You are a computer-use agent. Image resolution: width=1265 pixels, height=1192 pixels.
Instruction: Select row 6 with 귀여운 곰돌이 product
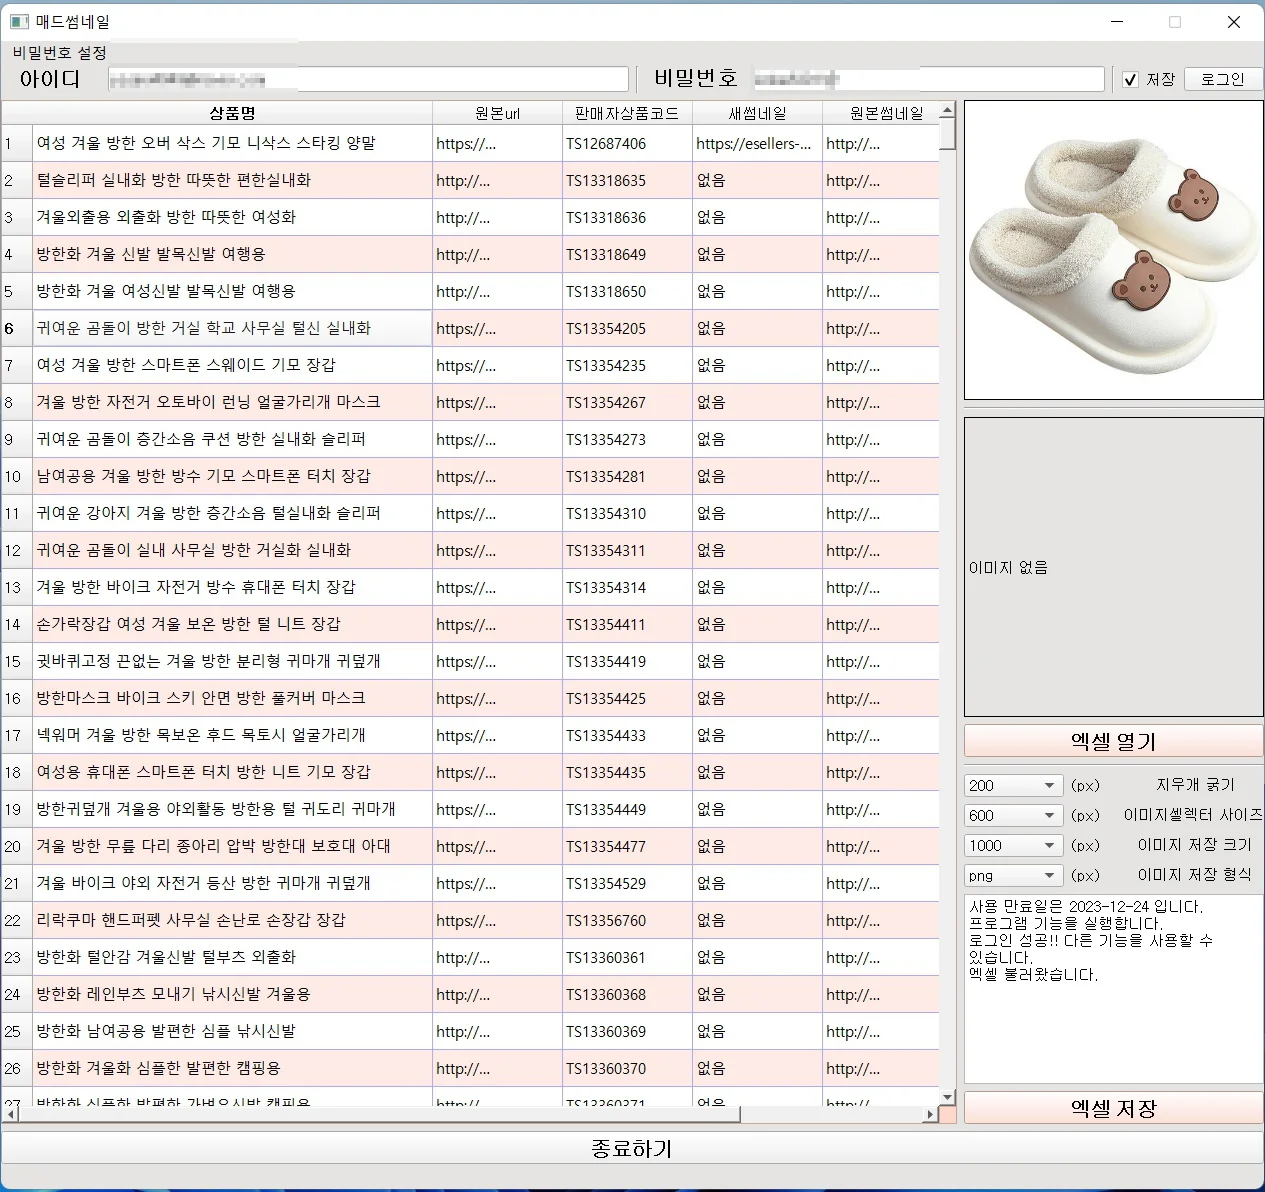click(230, 328)
